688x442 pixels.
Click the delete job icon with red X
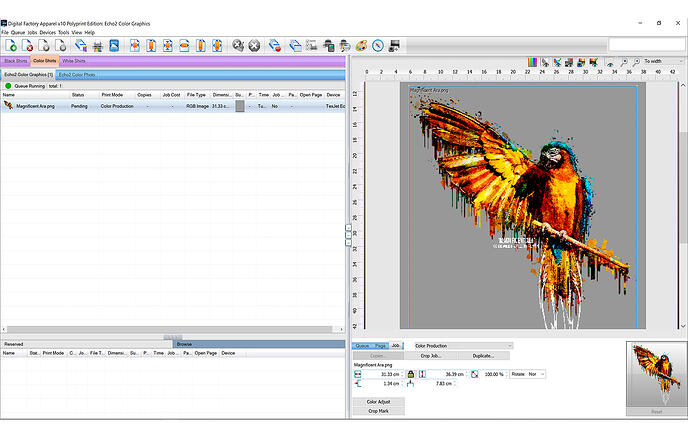[x=27, y=46]
